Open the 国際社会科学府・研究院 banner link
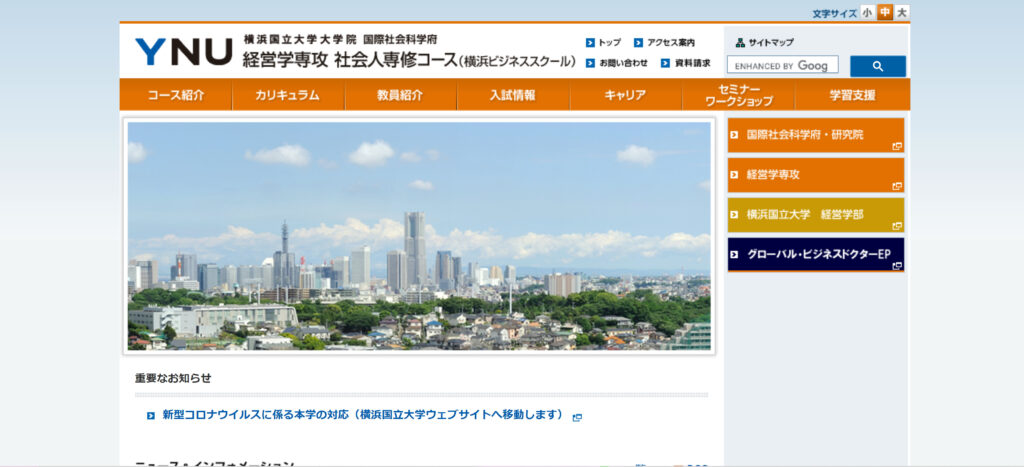Image resolution: width=1024 pixels, height=467 pixels. pyautogui.click(x=815, y=135)
